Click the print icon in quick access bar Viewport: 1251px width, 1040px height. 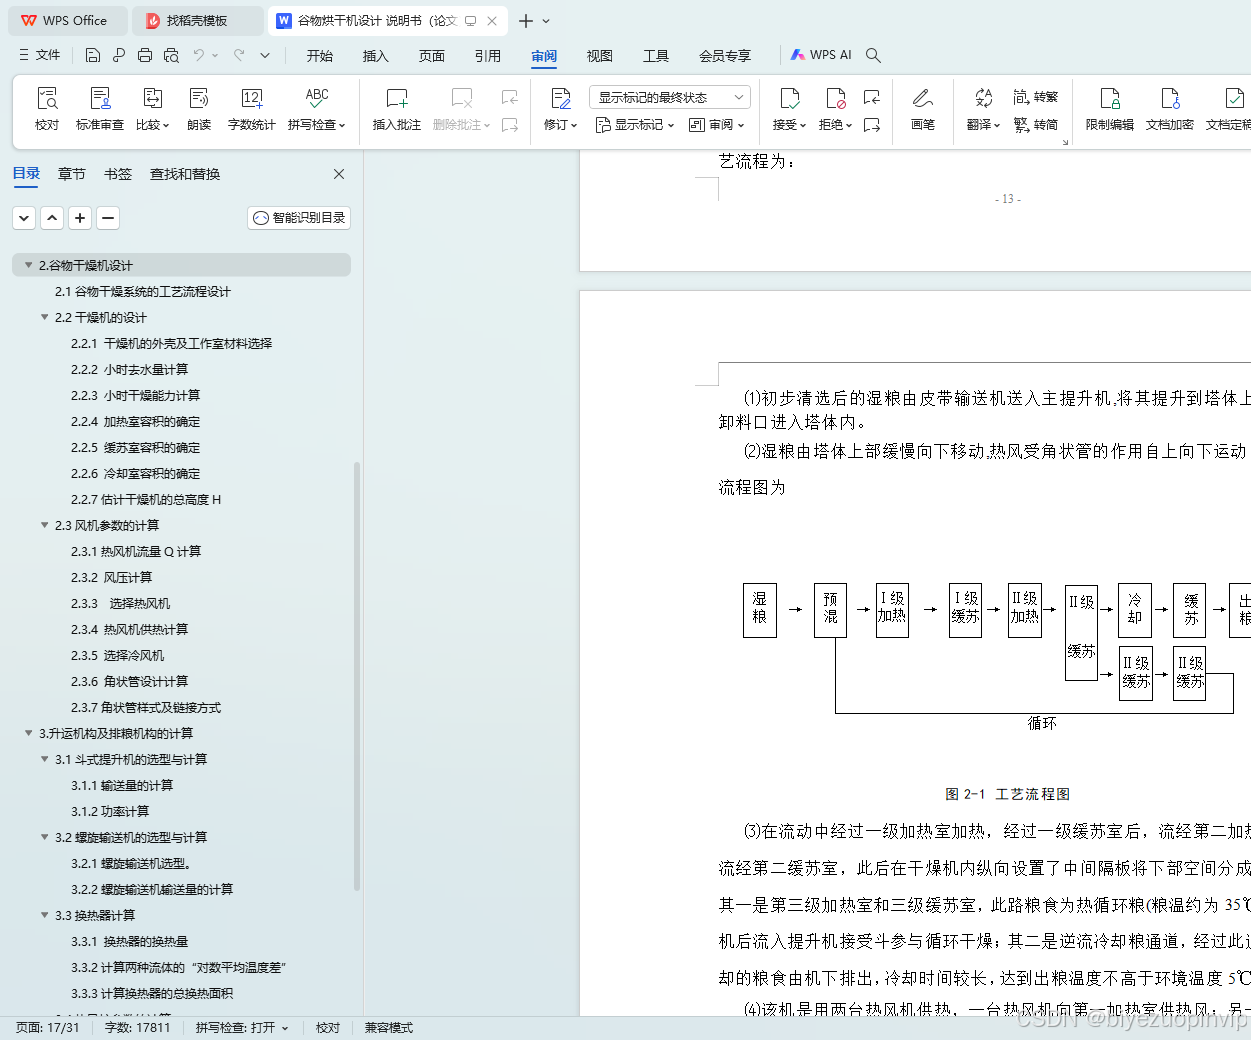145,55
